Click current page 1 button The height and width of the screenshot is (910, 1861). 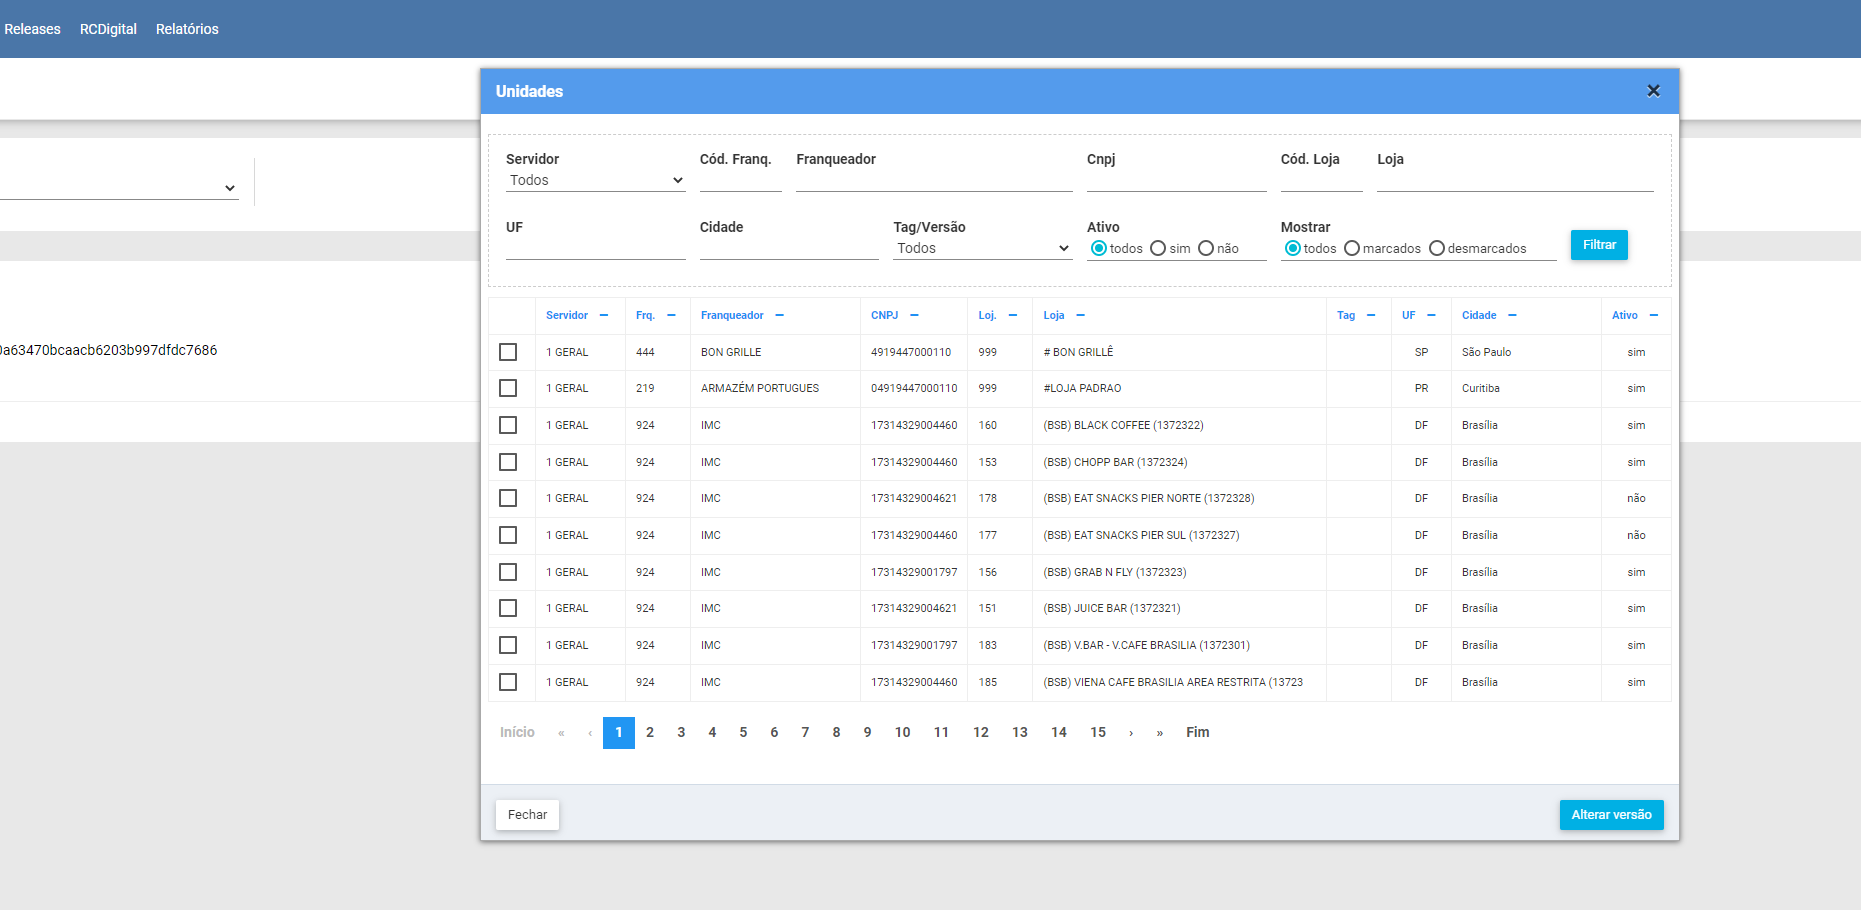619,733
